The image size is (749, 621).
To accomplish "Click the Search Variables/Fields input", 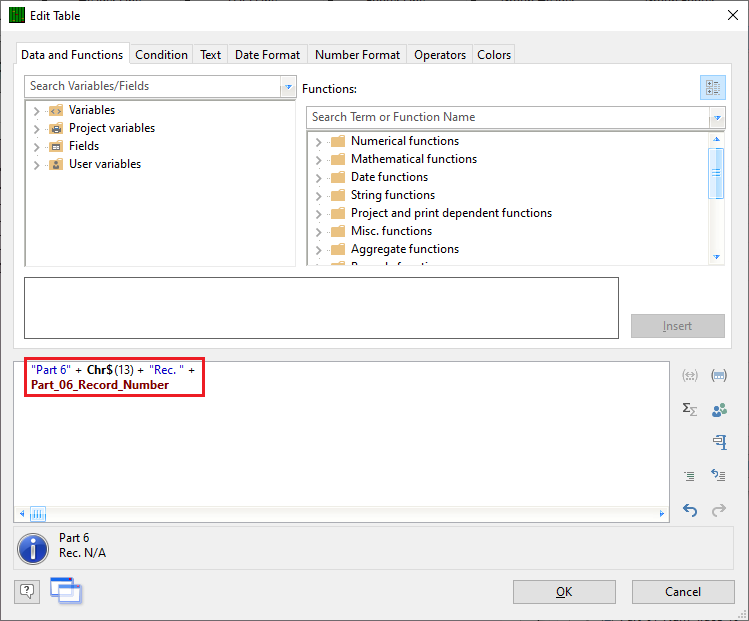I will point(153,86).
